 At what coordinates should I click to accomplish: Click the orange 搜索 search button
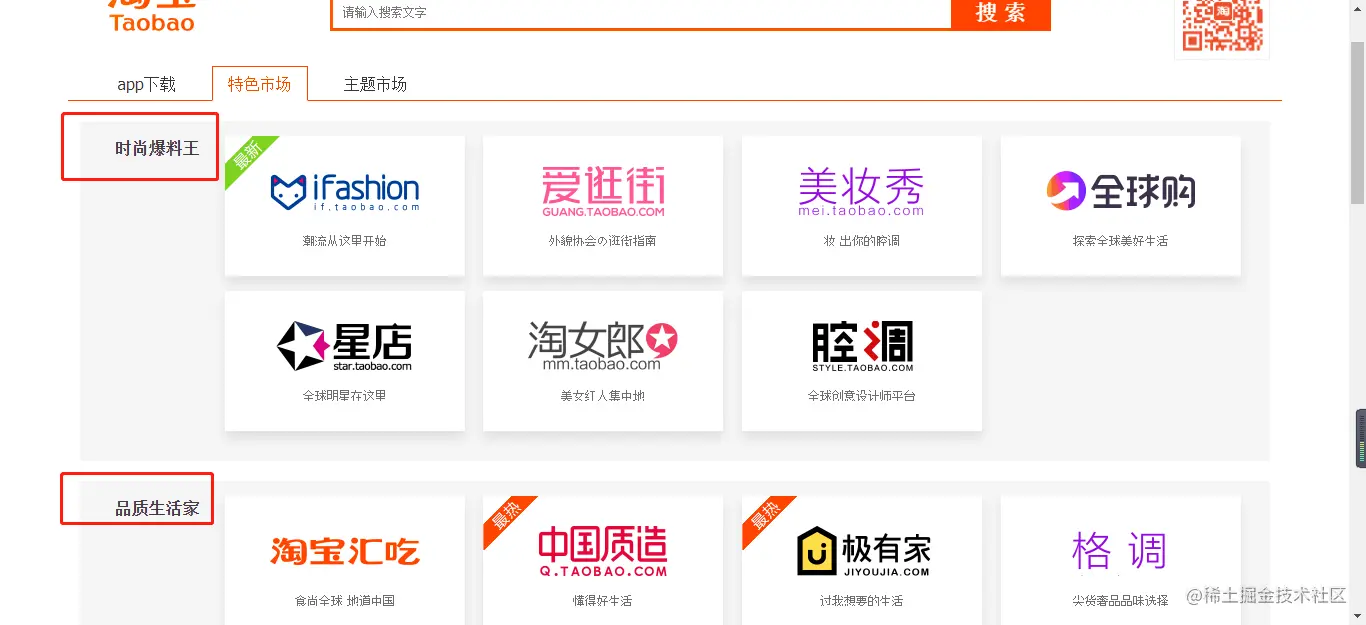click(1000, 13)
